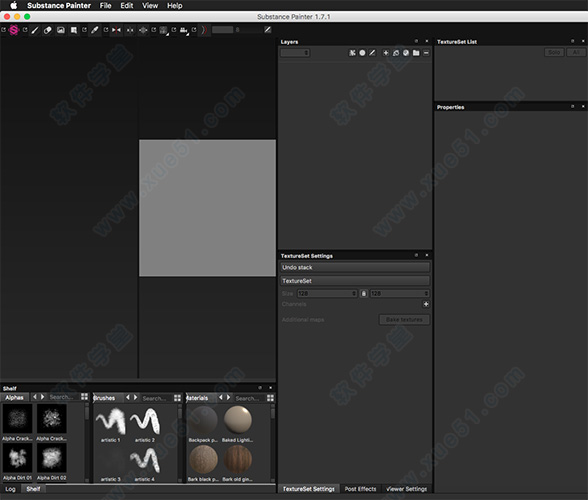588x500 pixels.
Task: Add a folder in the Layers panel
Action: [416, 53]
